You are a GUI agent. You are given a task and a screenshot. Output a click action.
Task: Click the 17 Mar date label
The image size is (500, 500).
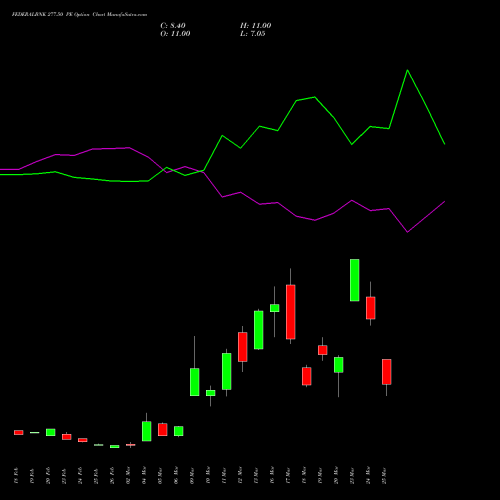pos(288,476)
